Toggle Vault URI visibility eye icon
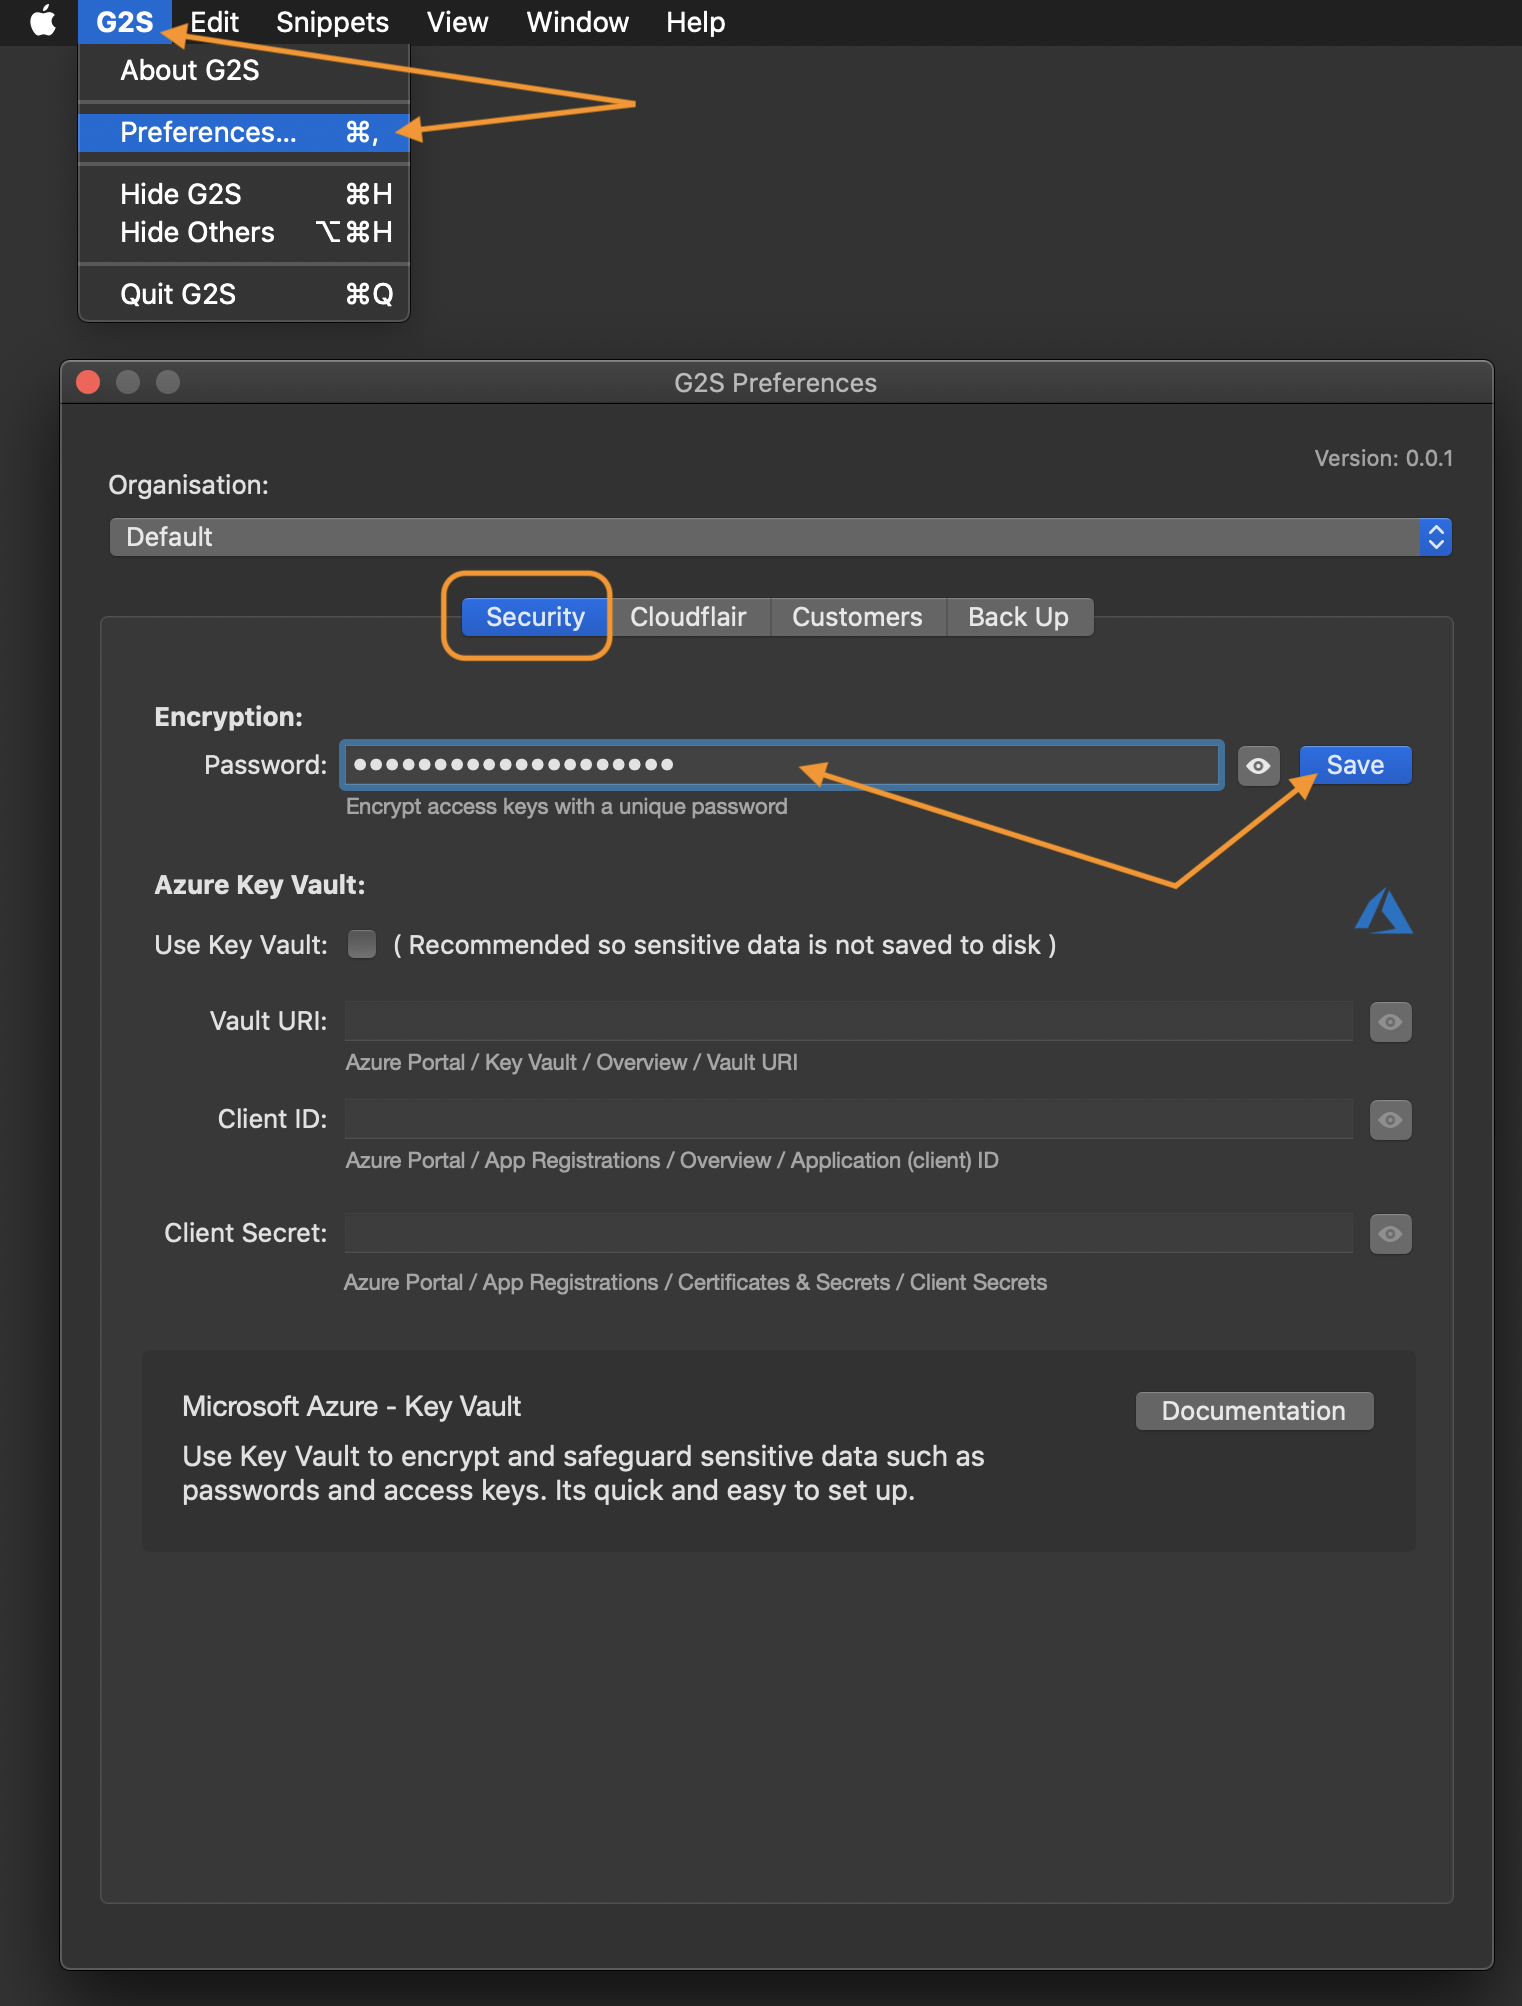1522x2006 pixels. point(1391,1022)
